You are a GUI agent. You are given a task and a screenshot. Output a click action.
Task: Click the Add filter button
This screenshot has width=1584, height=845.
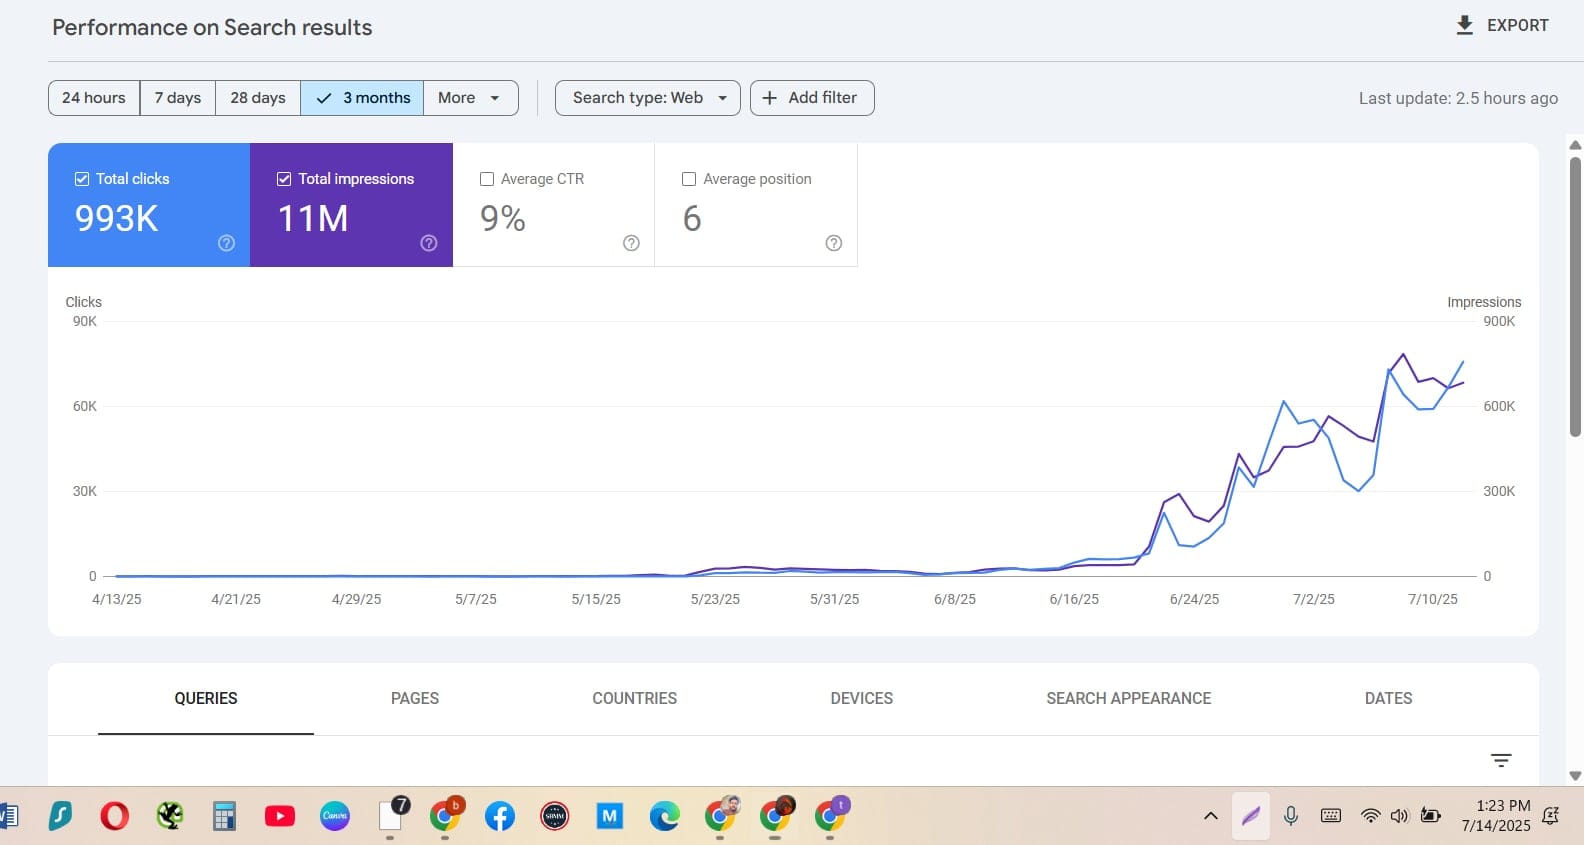coord(811,98)
